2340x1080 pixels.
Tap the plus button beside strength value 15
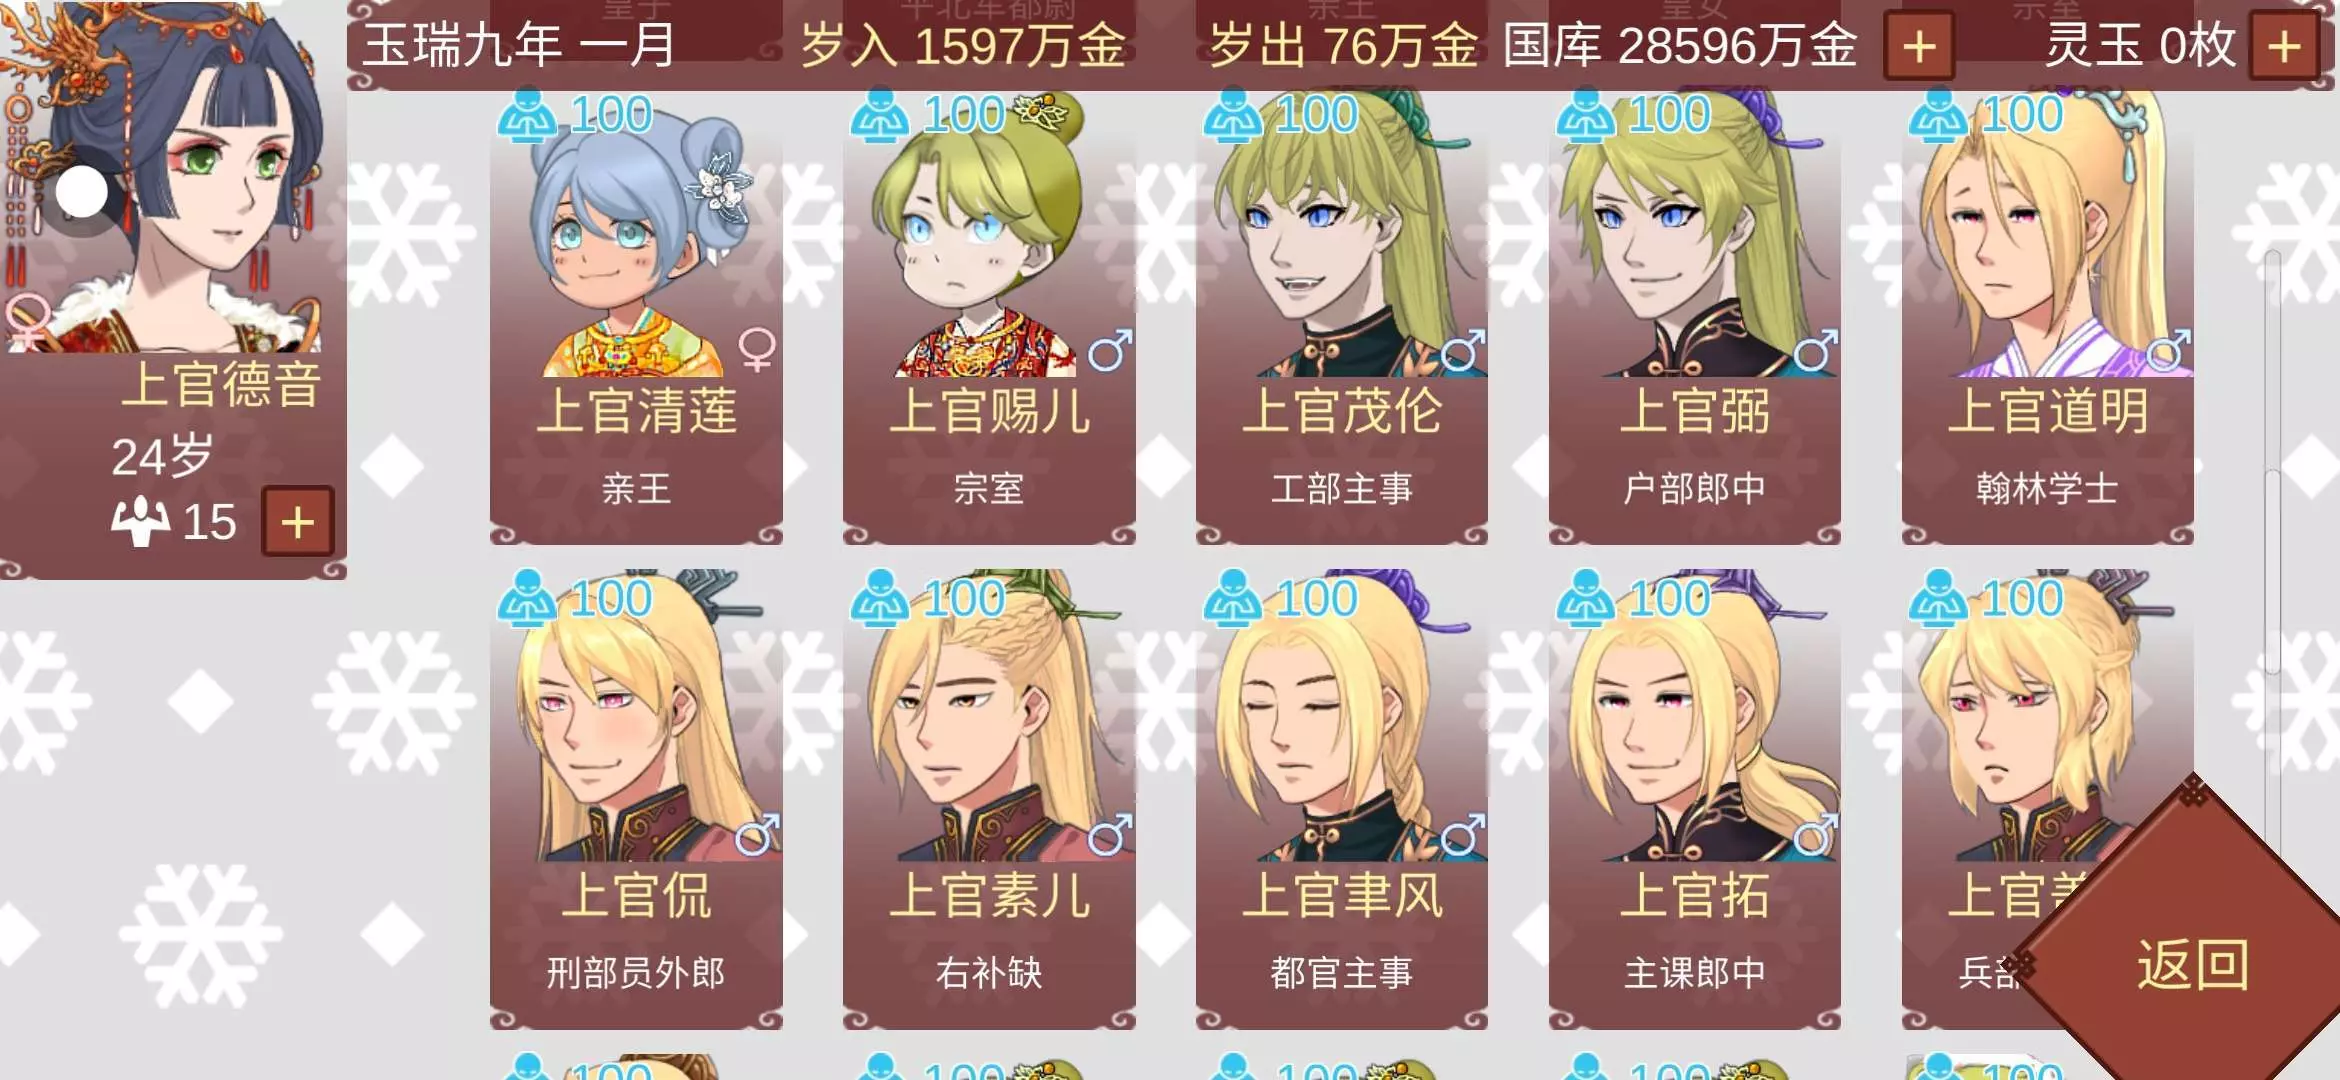coord(297,521)
